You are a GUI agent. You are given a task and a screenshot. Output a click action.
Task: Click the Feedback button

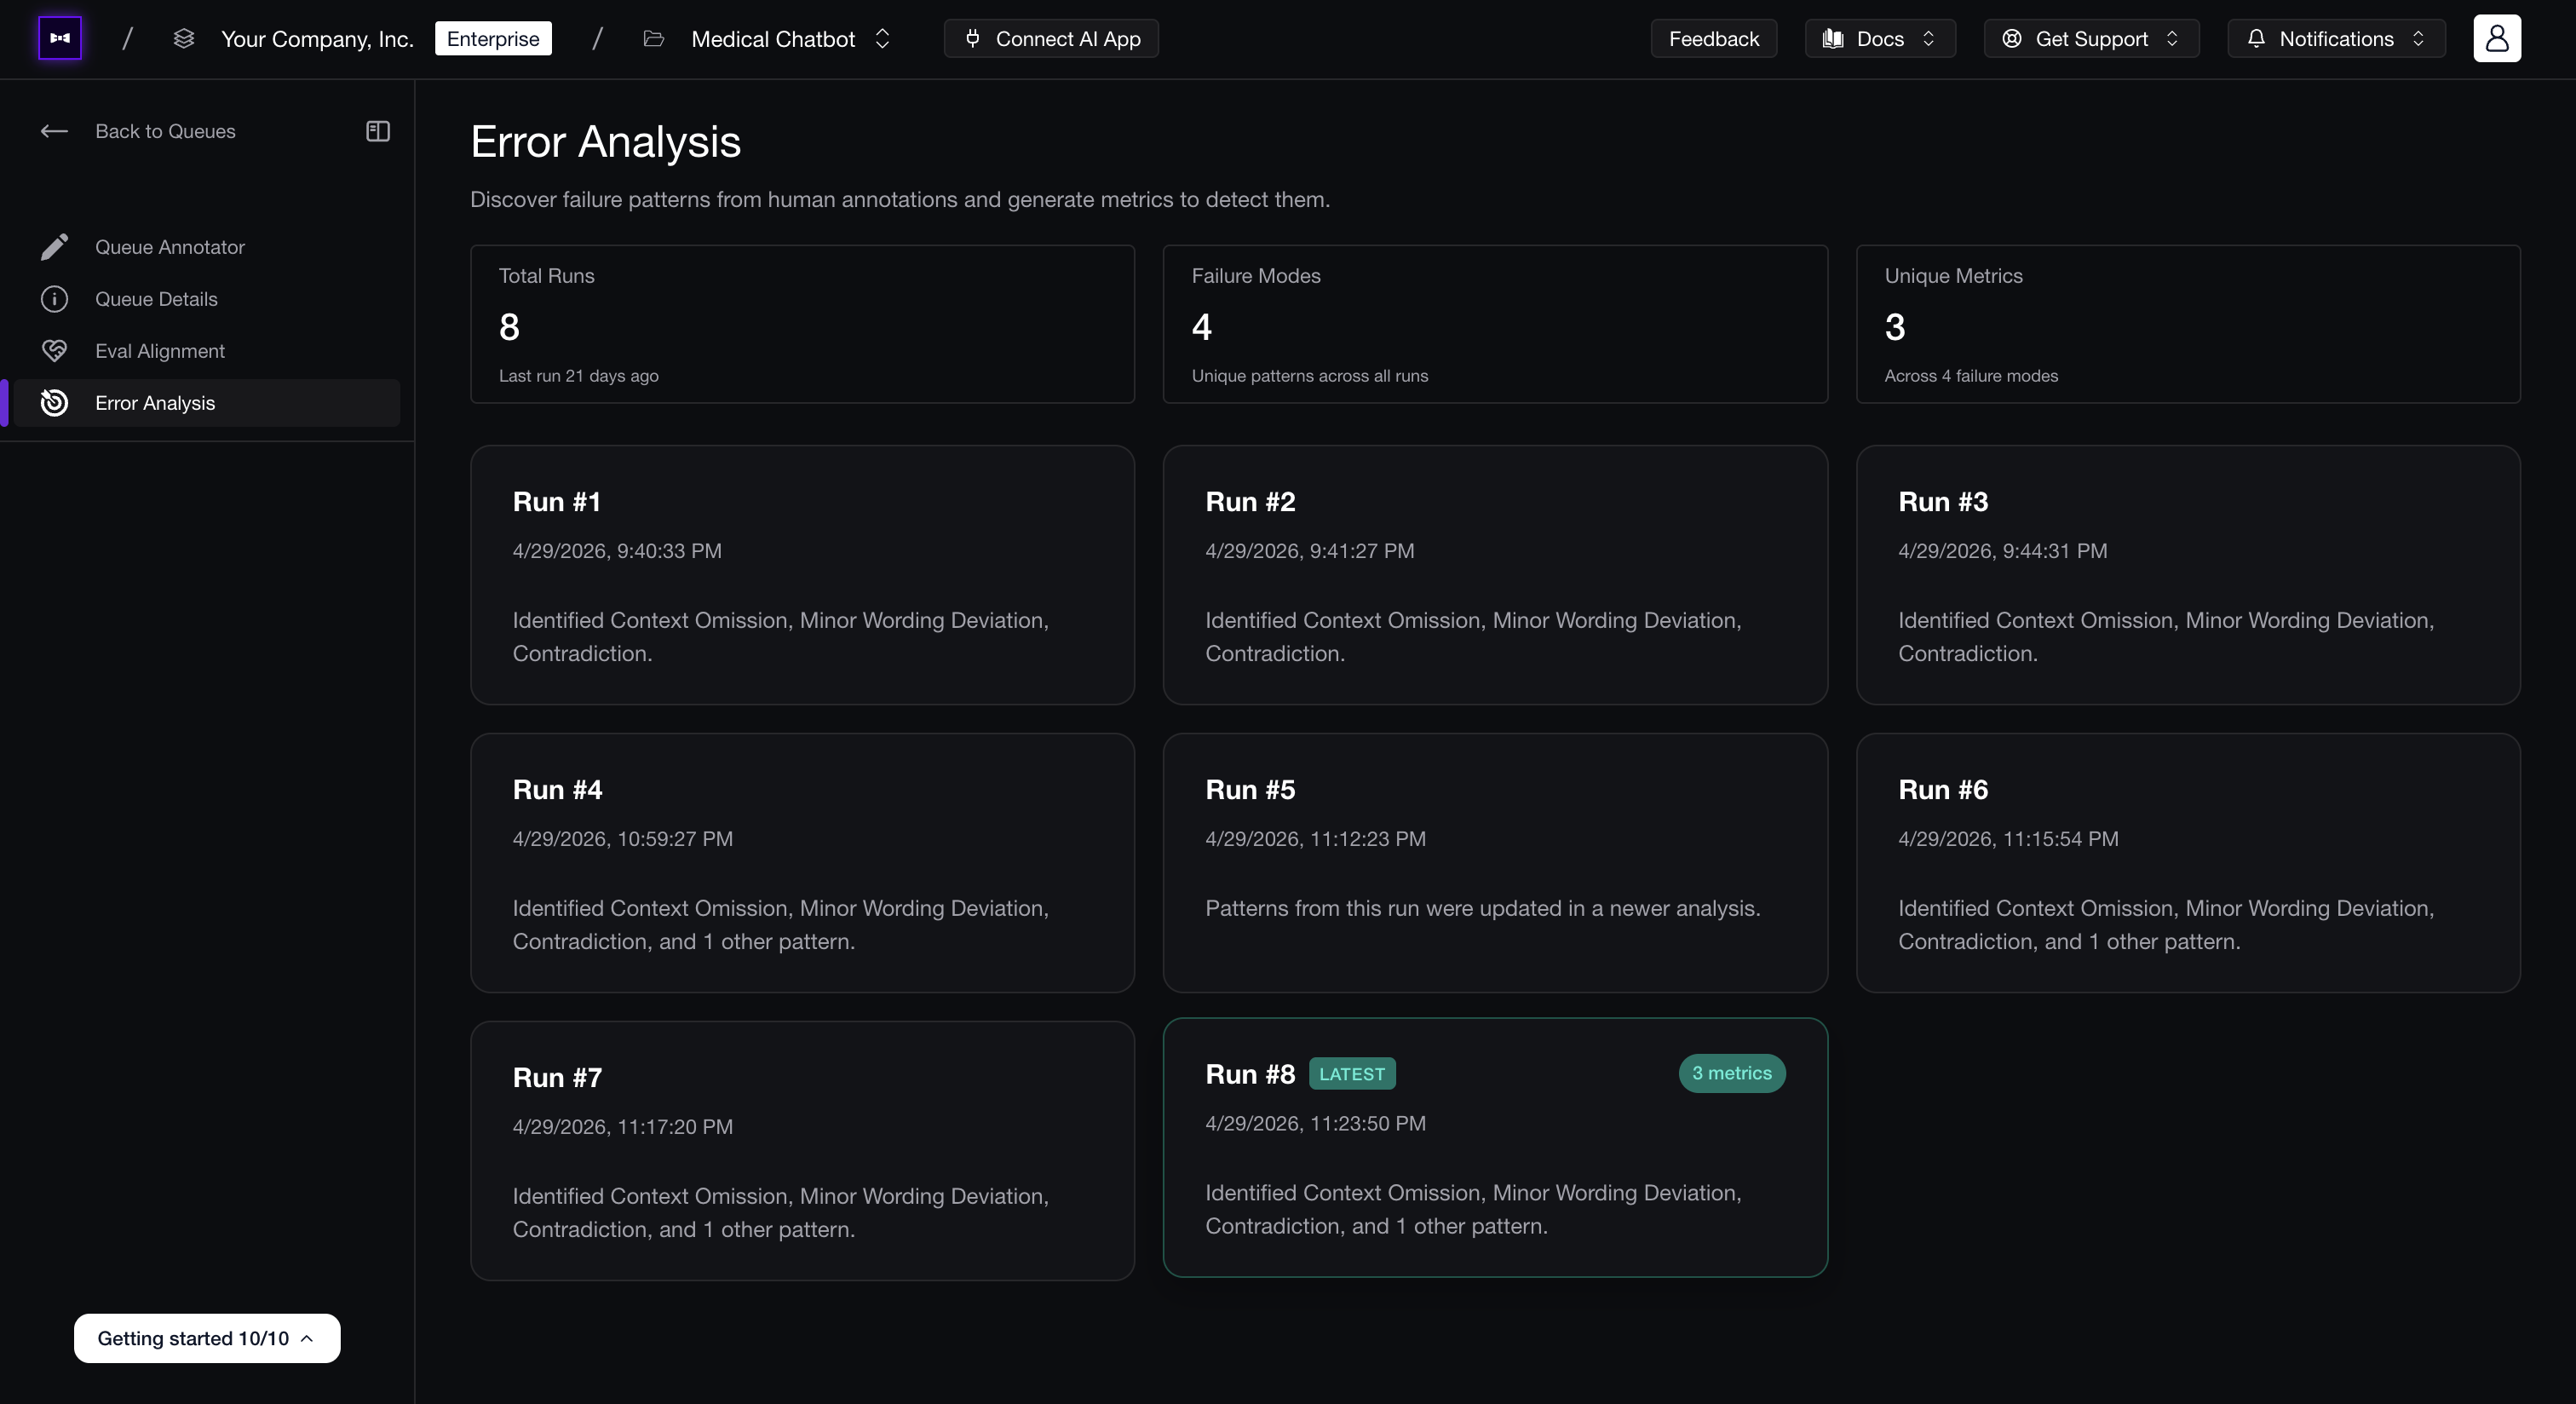[1713, 38]
